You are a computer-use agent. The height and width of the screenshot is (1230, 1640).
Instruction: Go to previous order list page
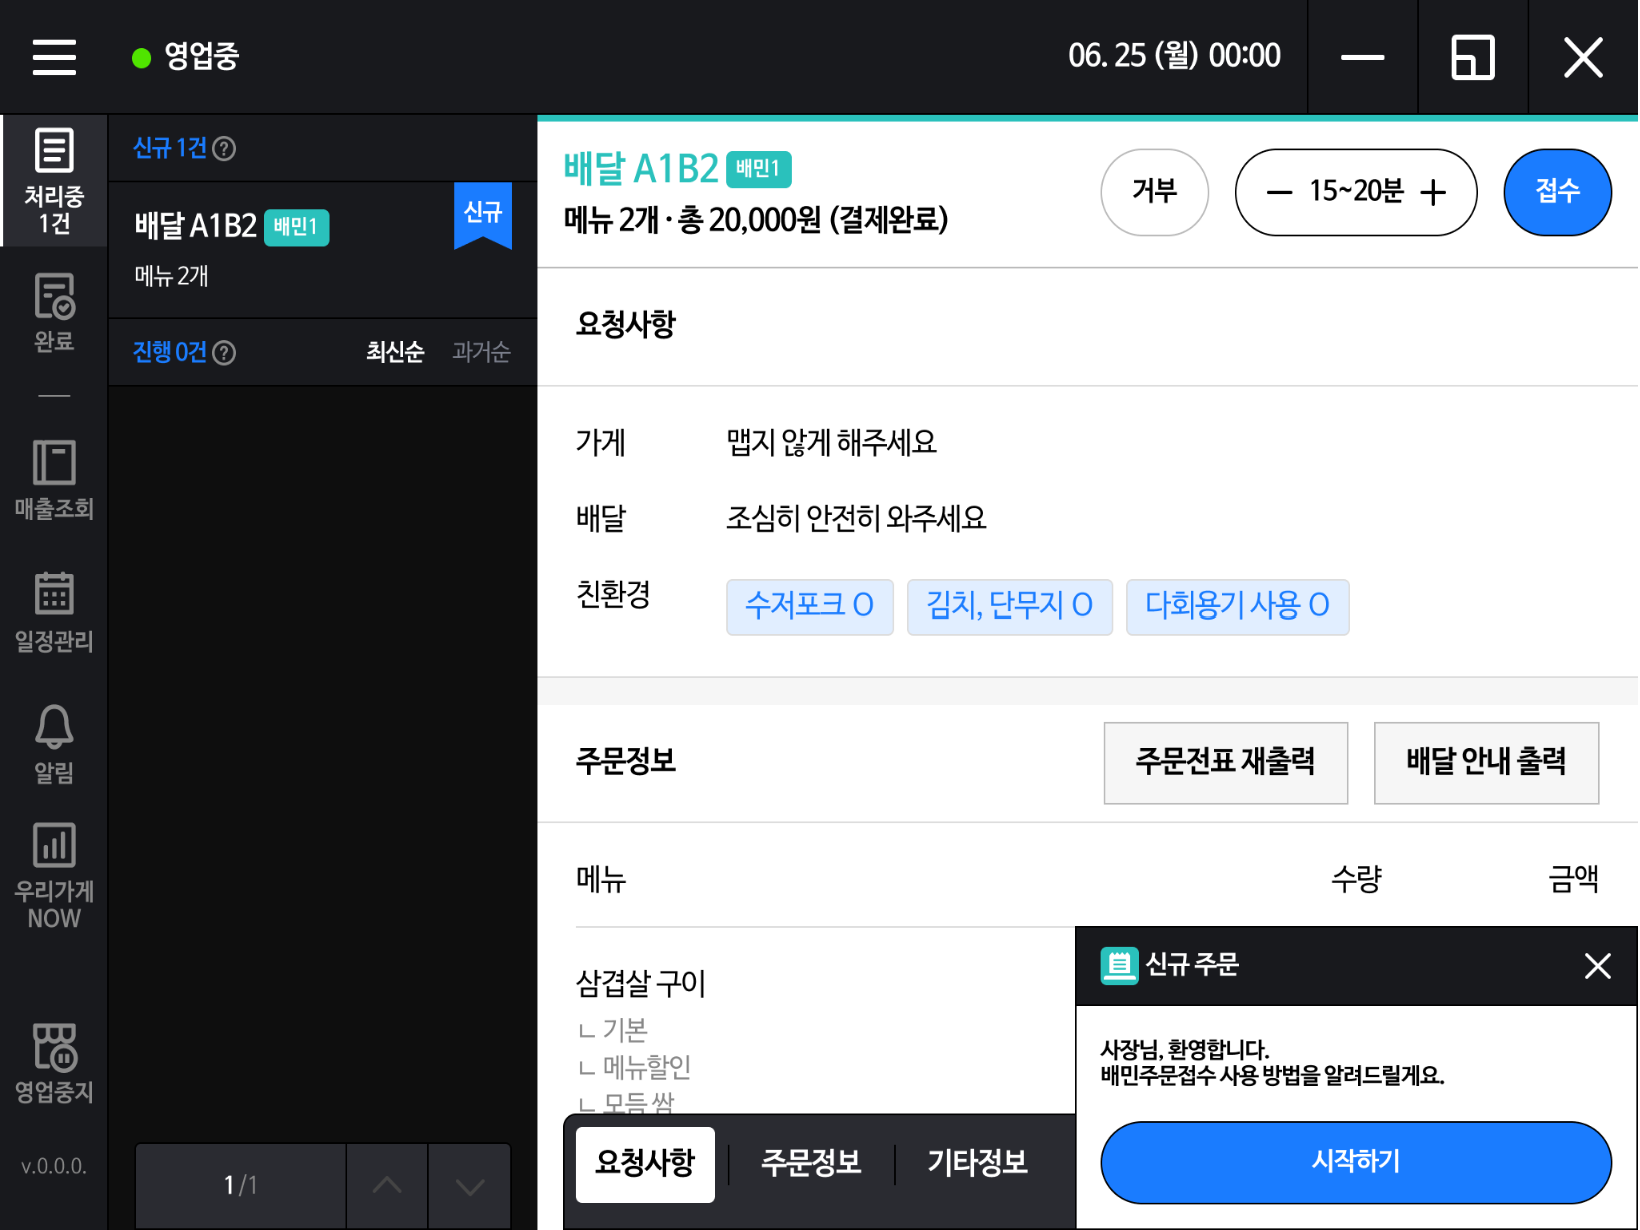pos(387,1186)
